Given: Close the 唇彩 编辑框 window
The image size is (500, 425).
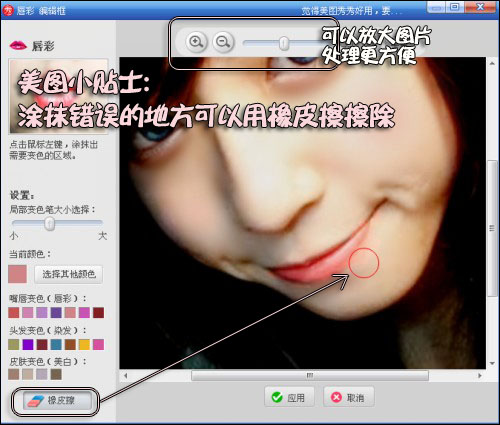Looking at the screenshot, I should [480, 7].
